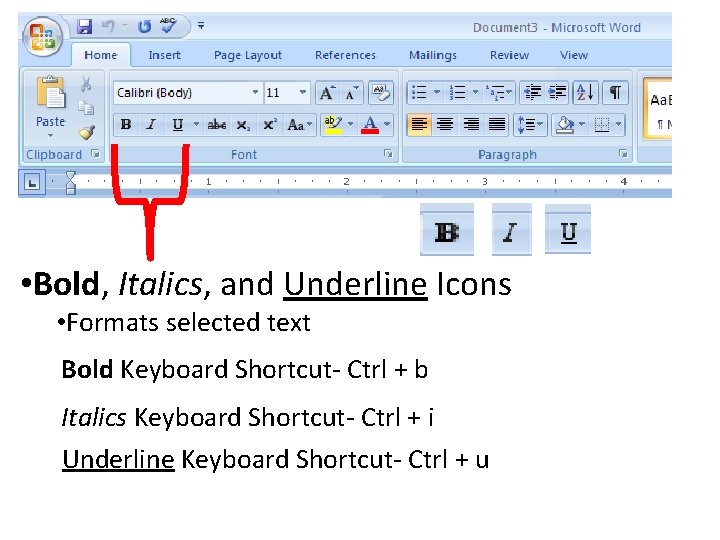Open highlight color dropdown arrow
This screenshot has width=720, height=540.
pos(351,124)
